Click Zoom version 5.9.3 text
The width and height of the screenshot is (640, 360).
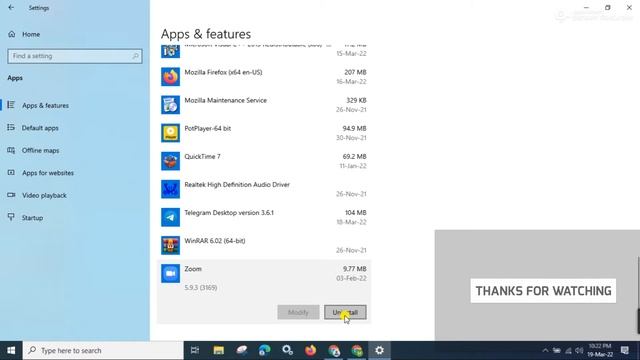(x=200, y=288)
